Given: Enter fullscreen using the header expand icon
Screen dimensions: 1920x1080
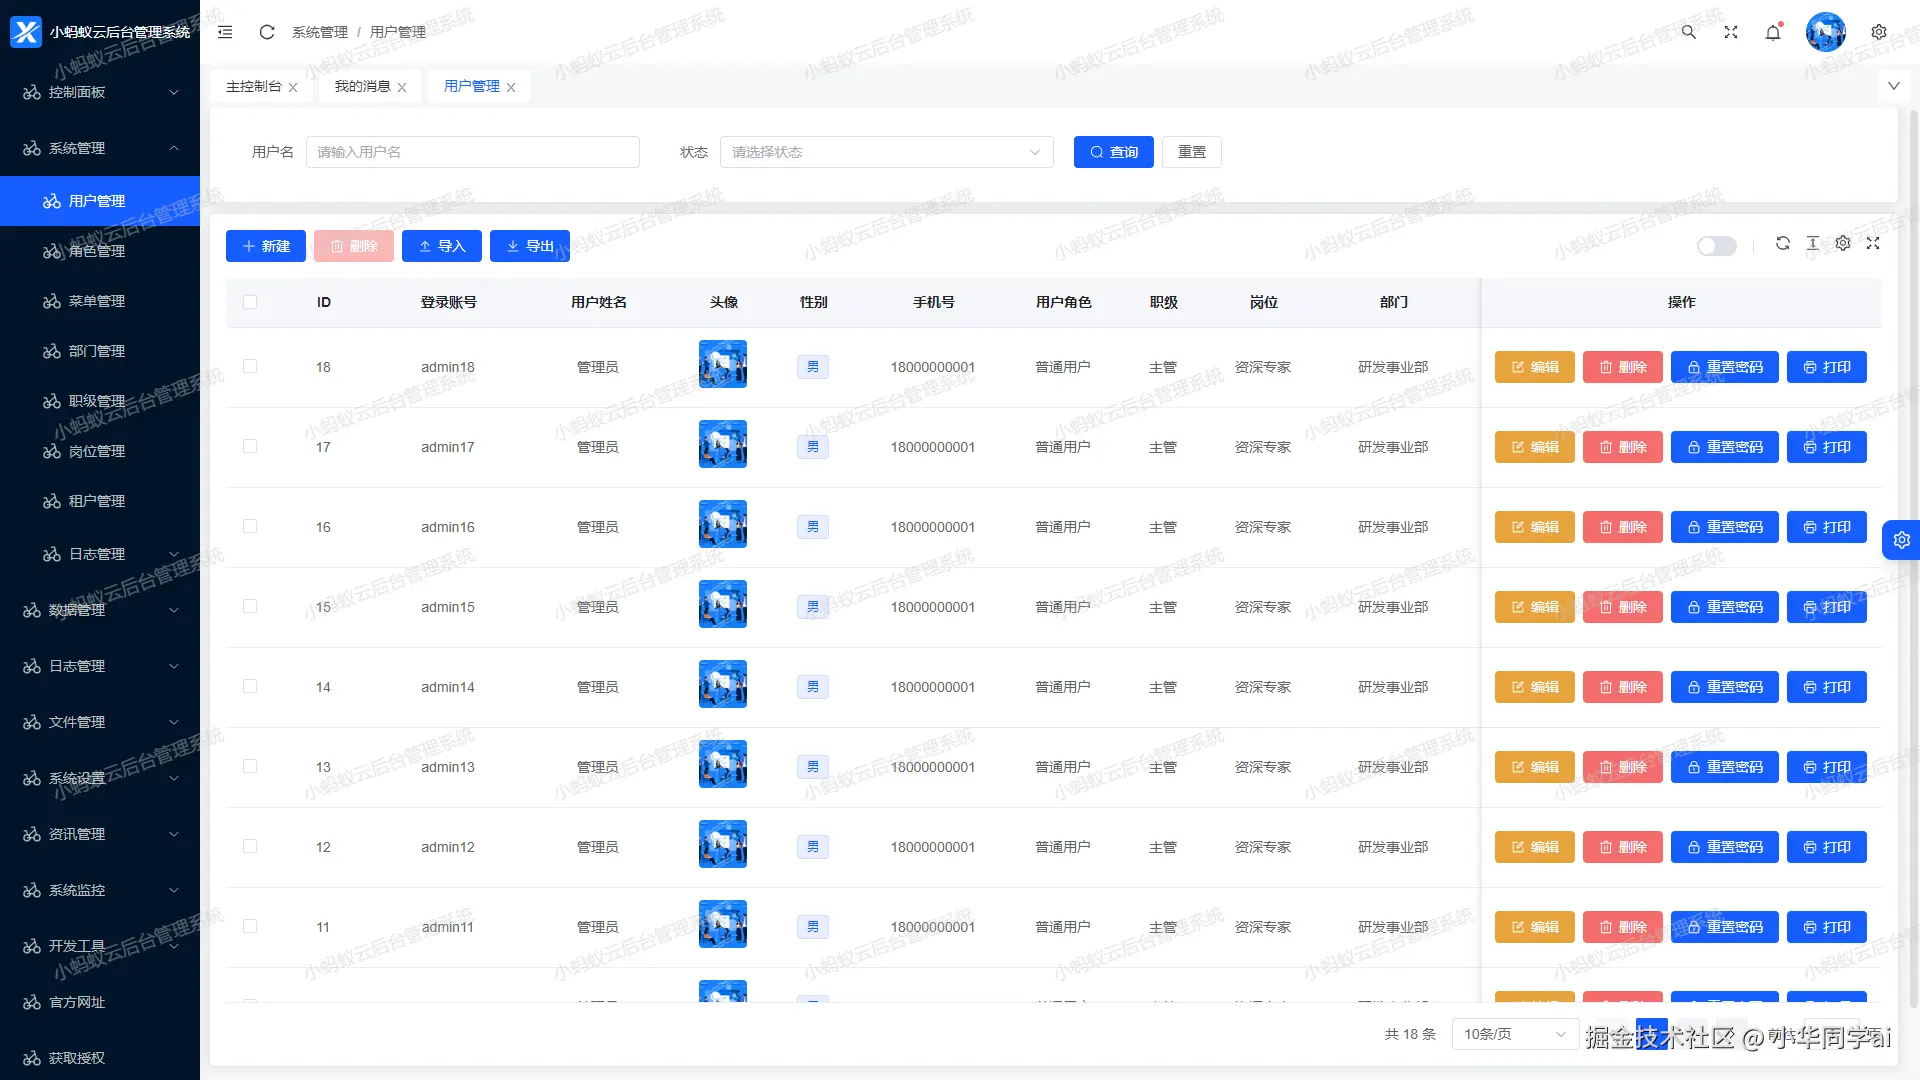Looking at the screenshot, I should pyautogui.click(x=1731, y=32).
